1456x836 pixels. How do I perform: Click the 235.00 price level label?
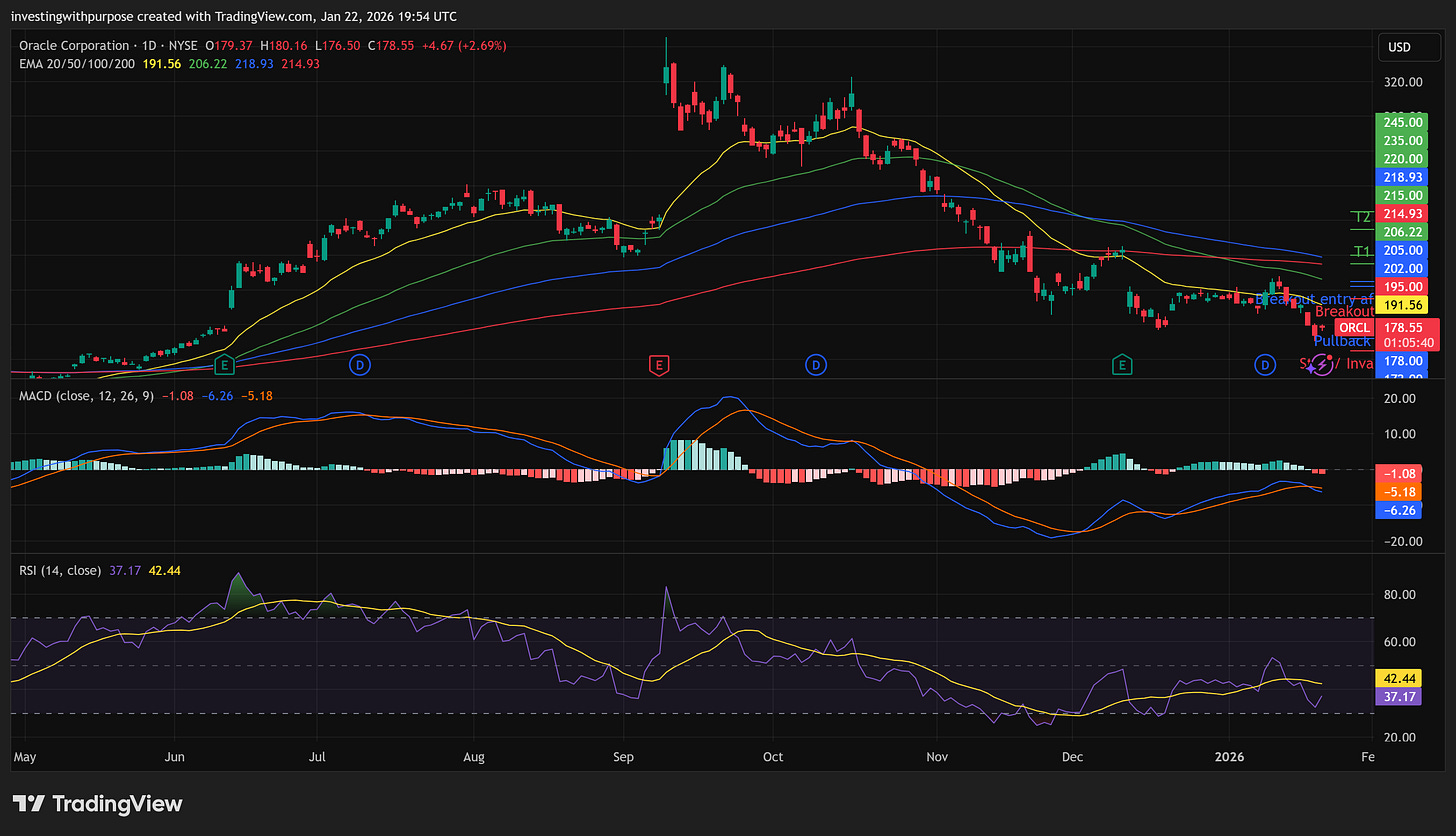coord(1402,141)
